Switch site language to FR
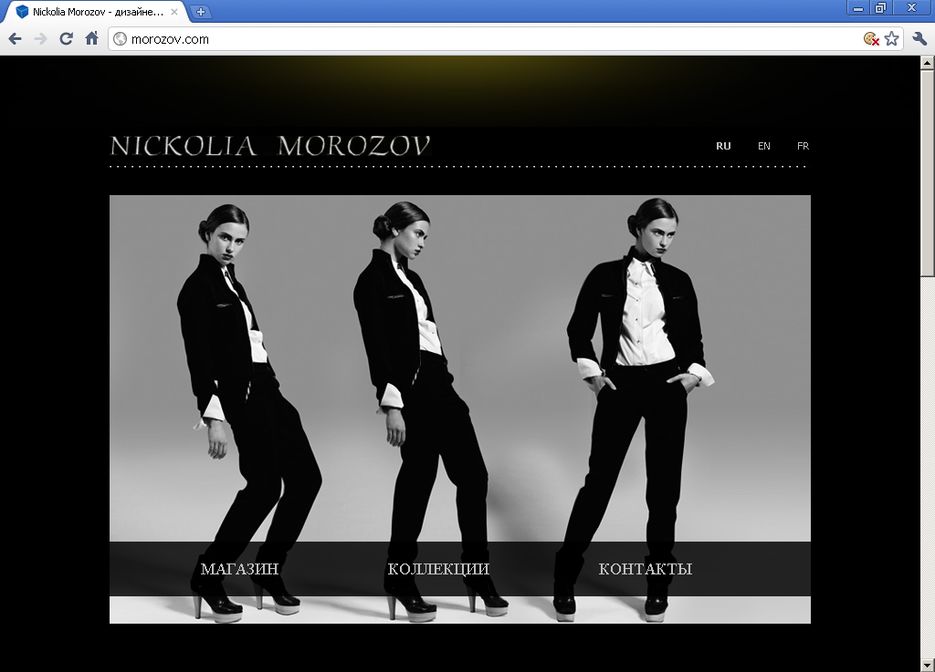This screenshot has height=672, width=935. tap(802, 146)
